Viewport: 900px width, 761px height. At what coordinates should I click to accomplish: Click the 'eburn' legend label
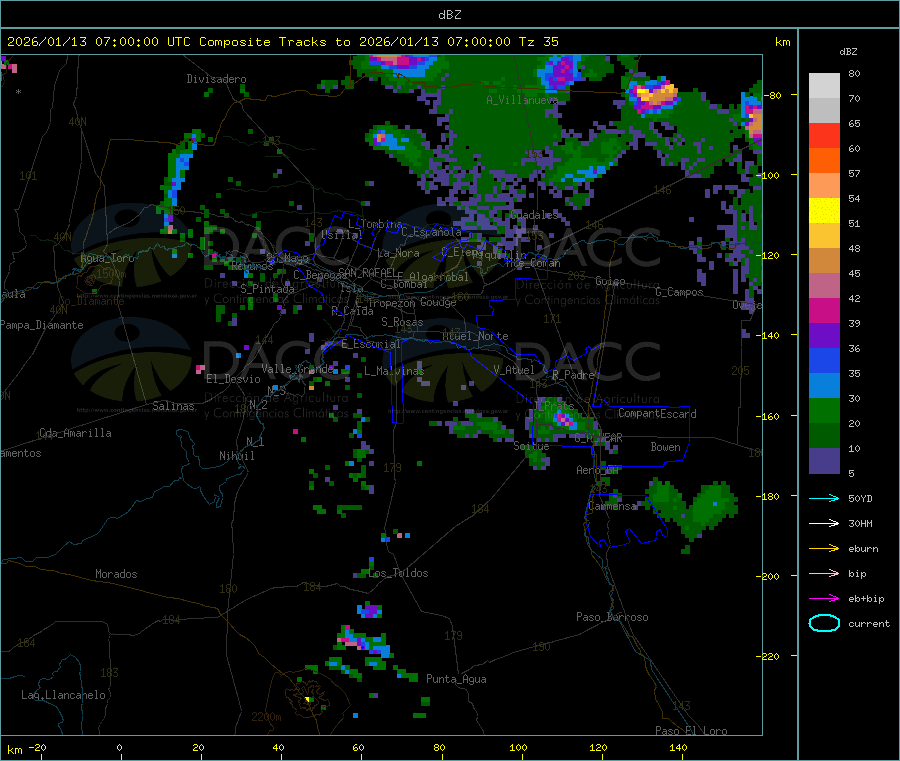click(863, 549)
